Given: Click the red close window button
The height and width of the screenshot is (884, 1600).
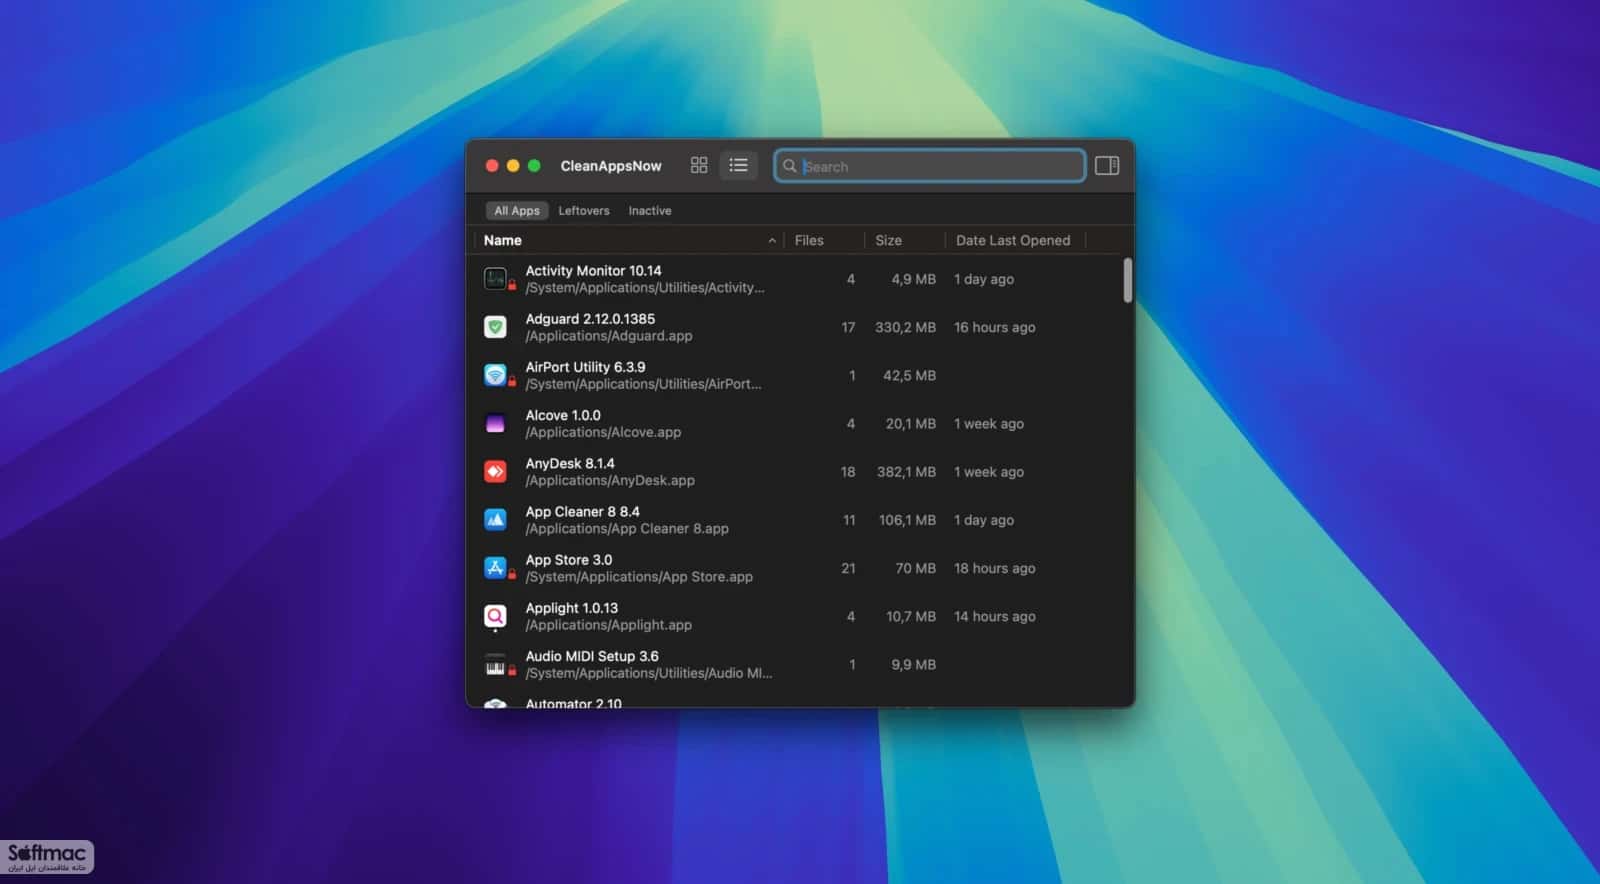Looking at the screenshot, I should pyautogui.click(x=492, y=166).
